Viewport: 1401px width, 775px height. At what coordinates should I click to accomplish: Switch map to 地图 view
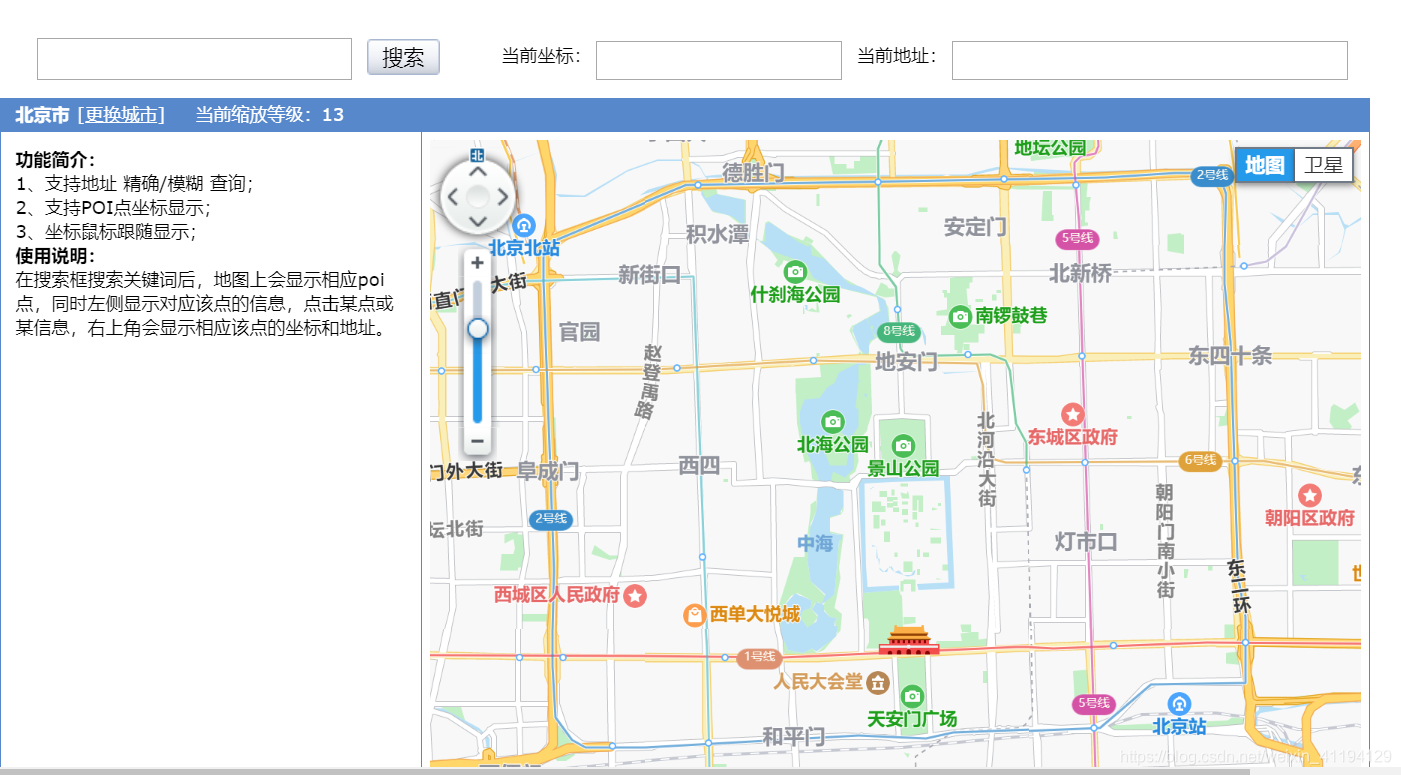1265,165
